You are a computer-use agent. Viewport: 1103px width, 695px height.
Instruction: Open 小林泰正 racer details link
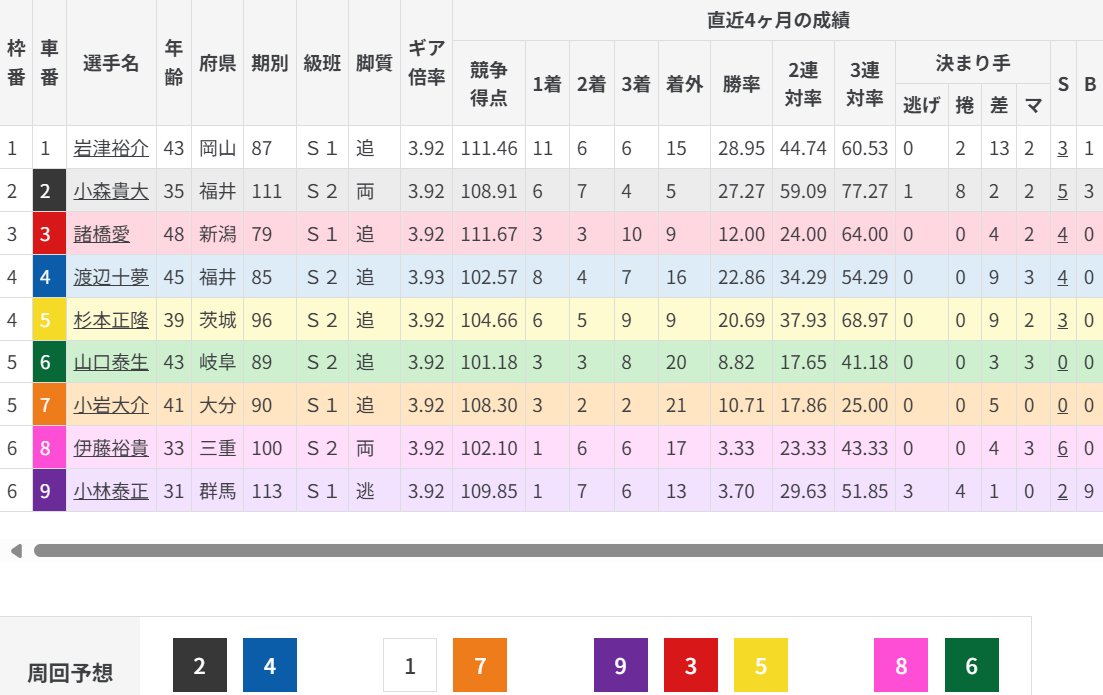pyautogui.click(x=111, y=492)
